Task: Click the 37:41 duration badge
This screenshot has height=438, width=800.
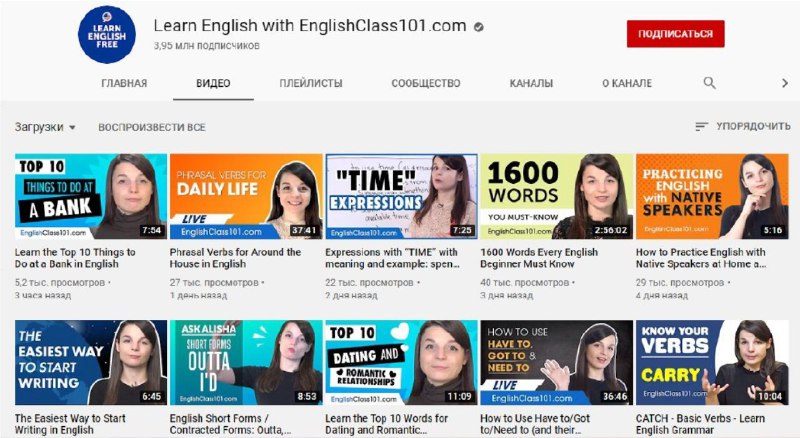Action: click(304, 230)
